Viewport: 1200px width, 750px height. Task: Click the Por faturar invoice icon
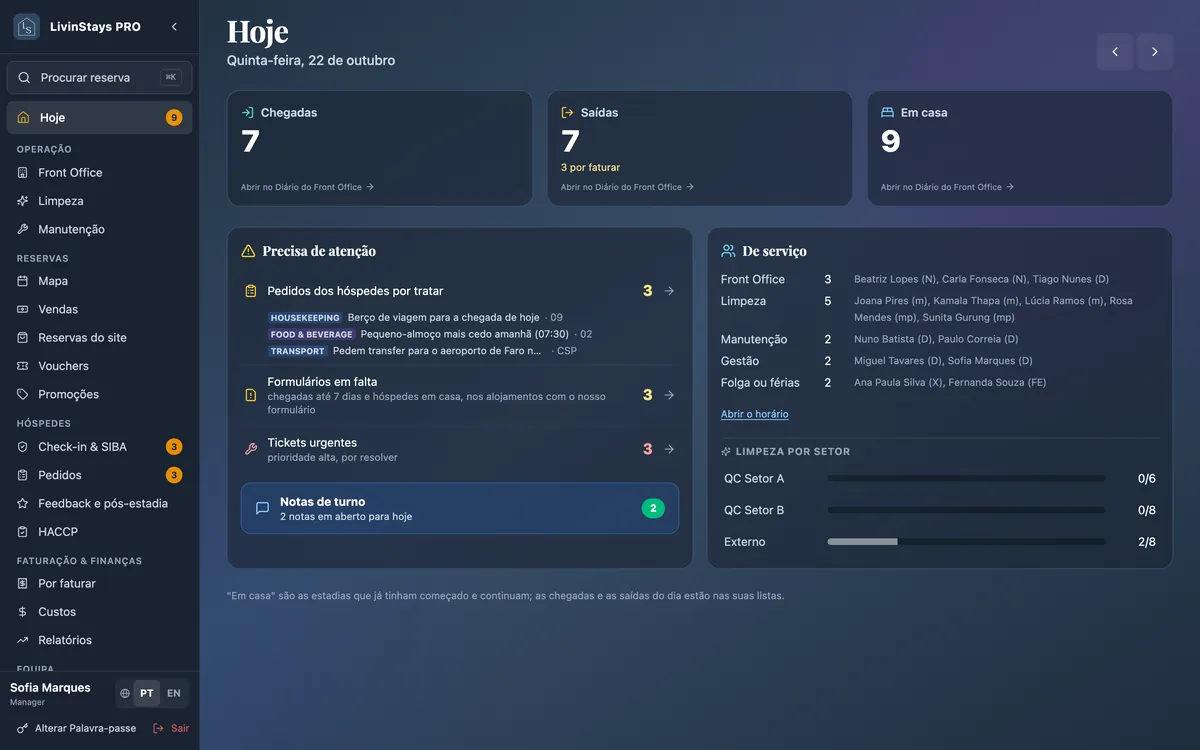(x=23, y=583)
